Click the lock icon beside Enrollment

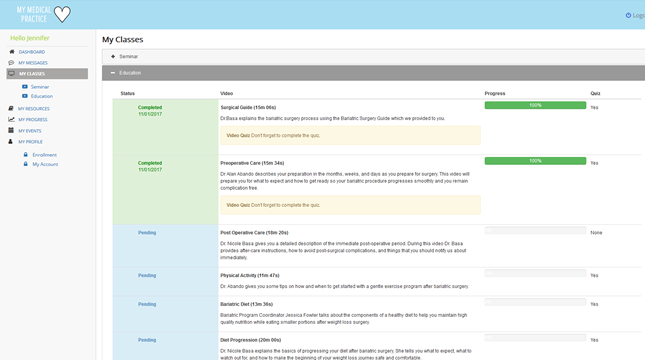[26, 155]
